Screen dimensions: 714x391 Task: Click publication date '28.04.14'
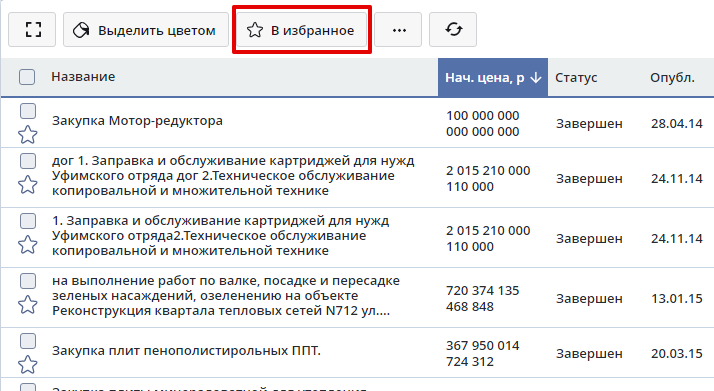677,123
